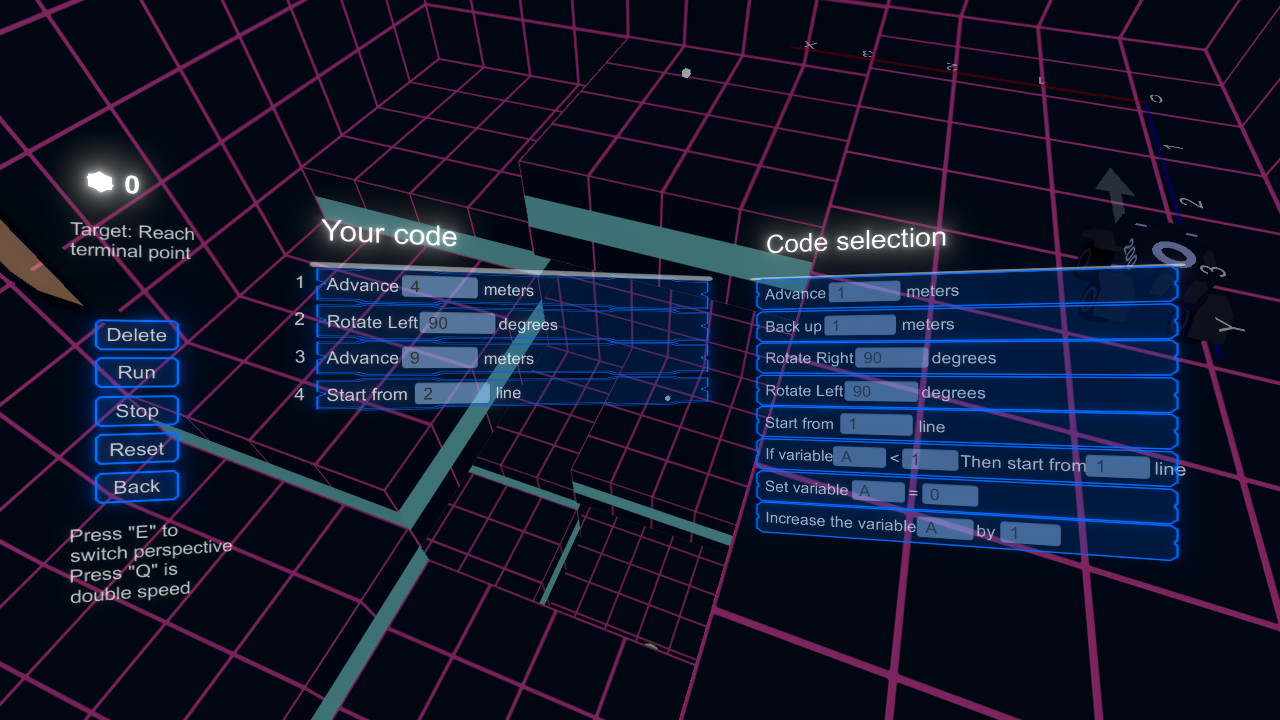The height and width of the screenshot is (720, 1280).
Task: Edit Advance meters field in Code selection
Action: coord(865,292)
